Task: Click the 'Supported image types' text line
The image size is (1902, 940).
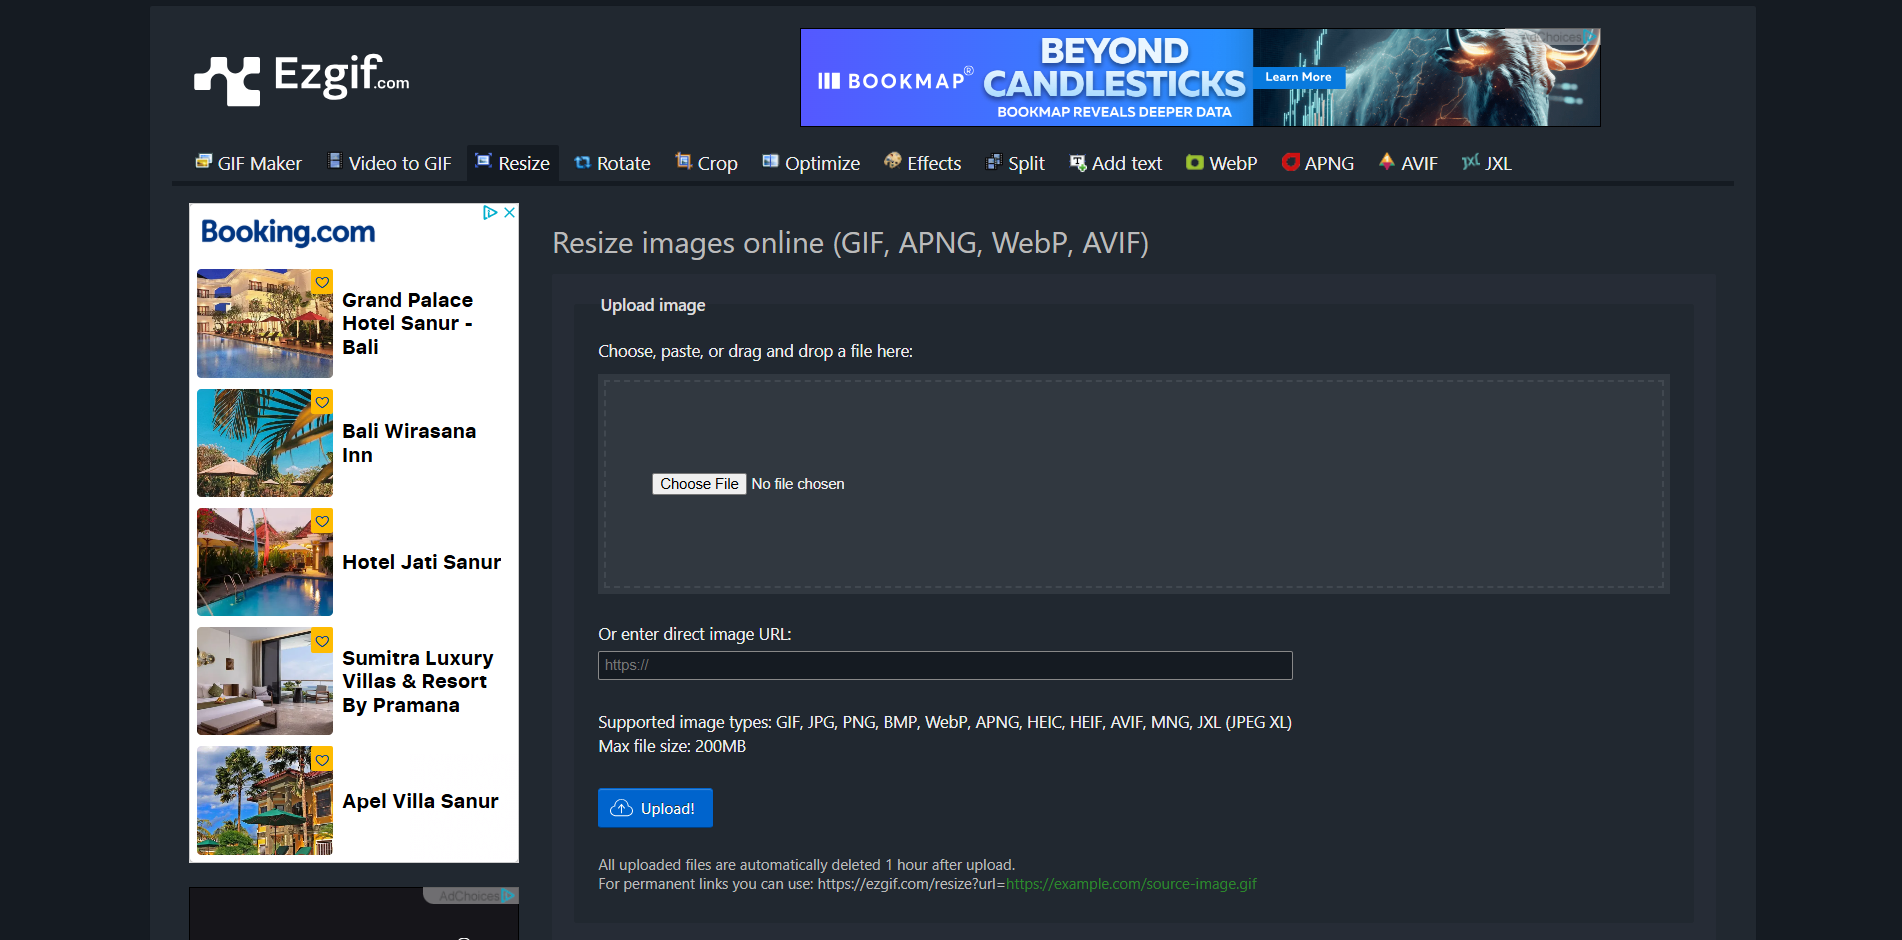Action: click(x=945, y=722)
